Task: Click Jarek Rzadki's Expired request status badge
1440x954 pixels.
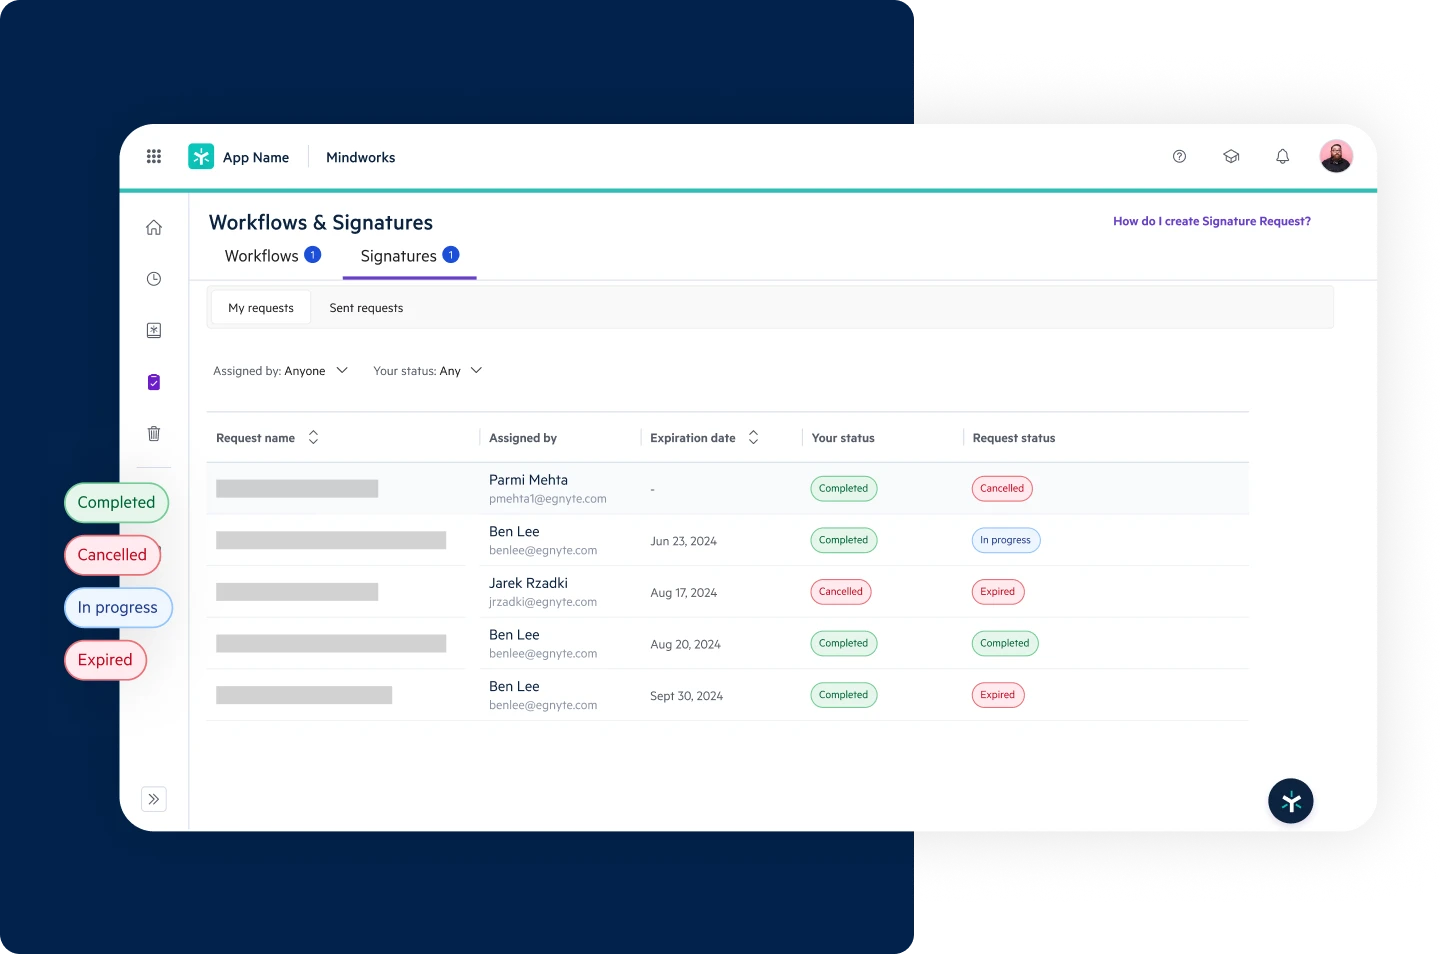Action: pyautogui.click(x=997, y=592)
